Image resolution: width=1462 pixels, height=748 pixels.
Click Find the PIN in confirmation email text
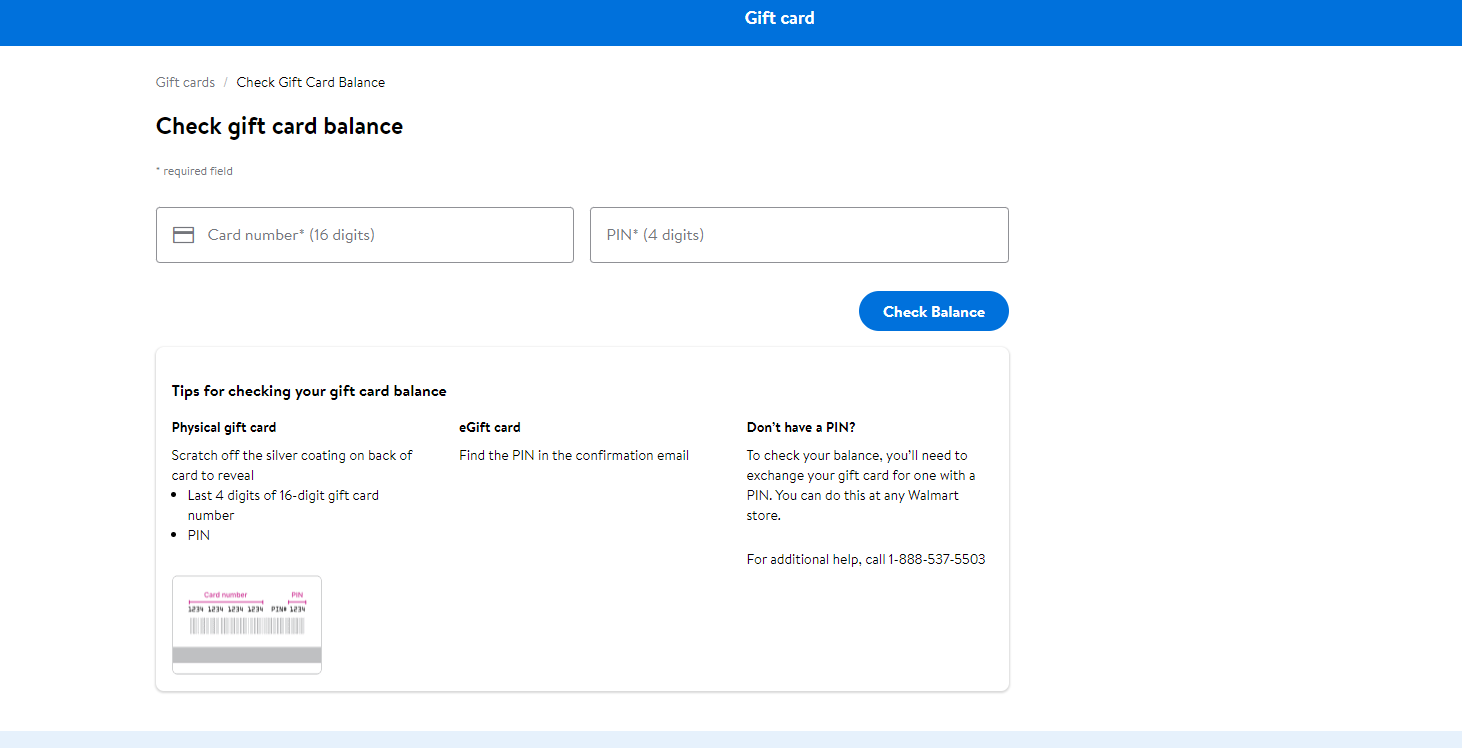point(574,455)
